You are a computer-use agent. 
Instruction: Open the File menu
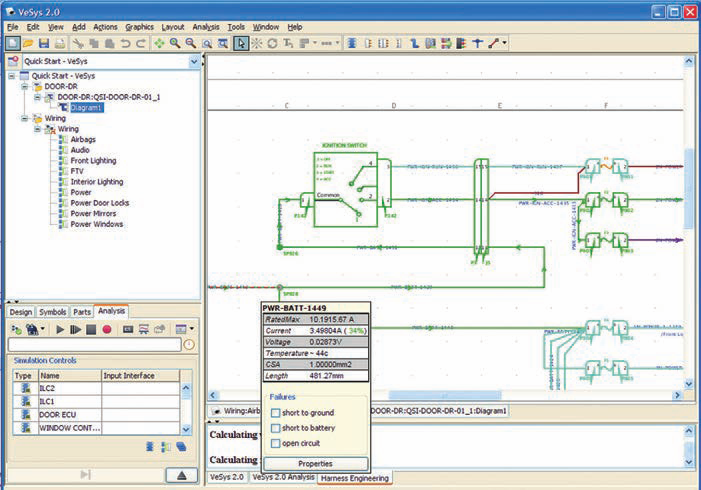click(x=13, y=27)
